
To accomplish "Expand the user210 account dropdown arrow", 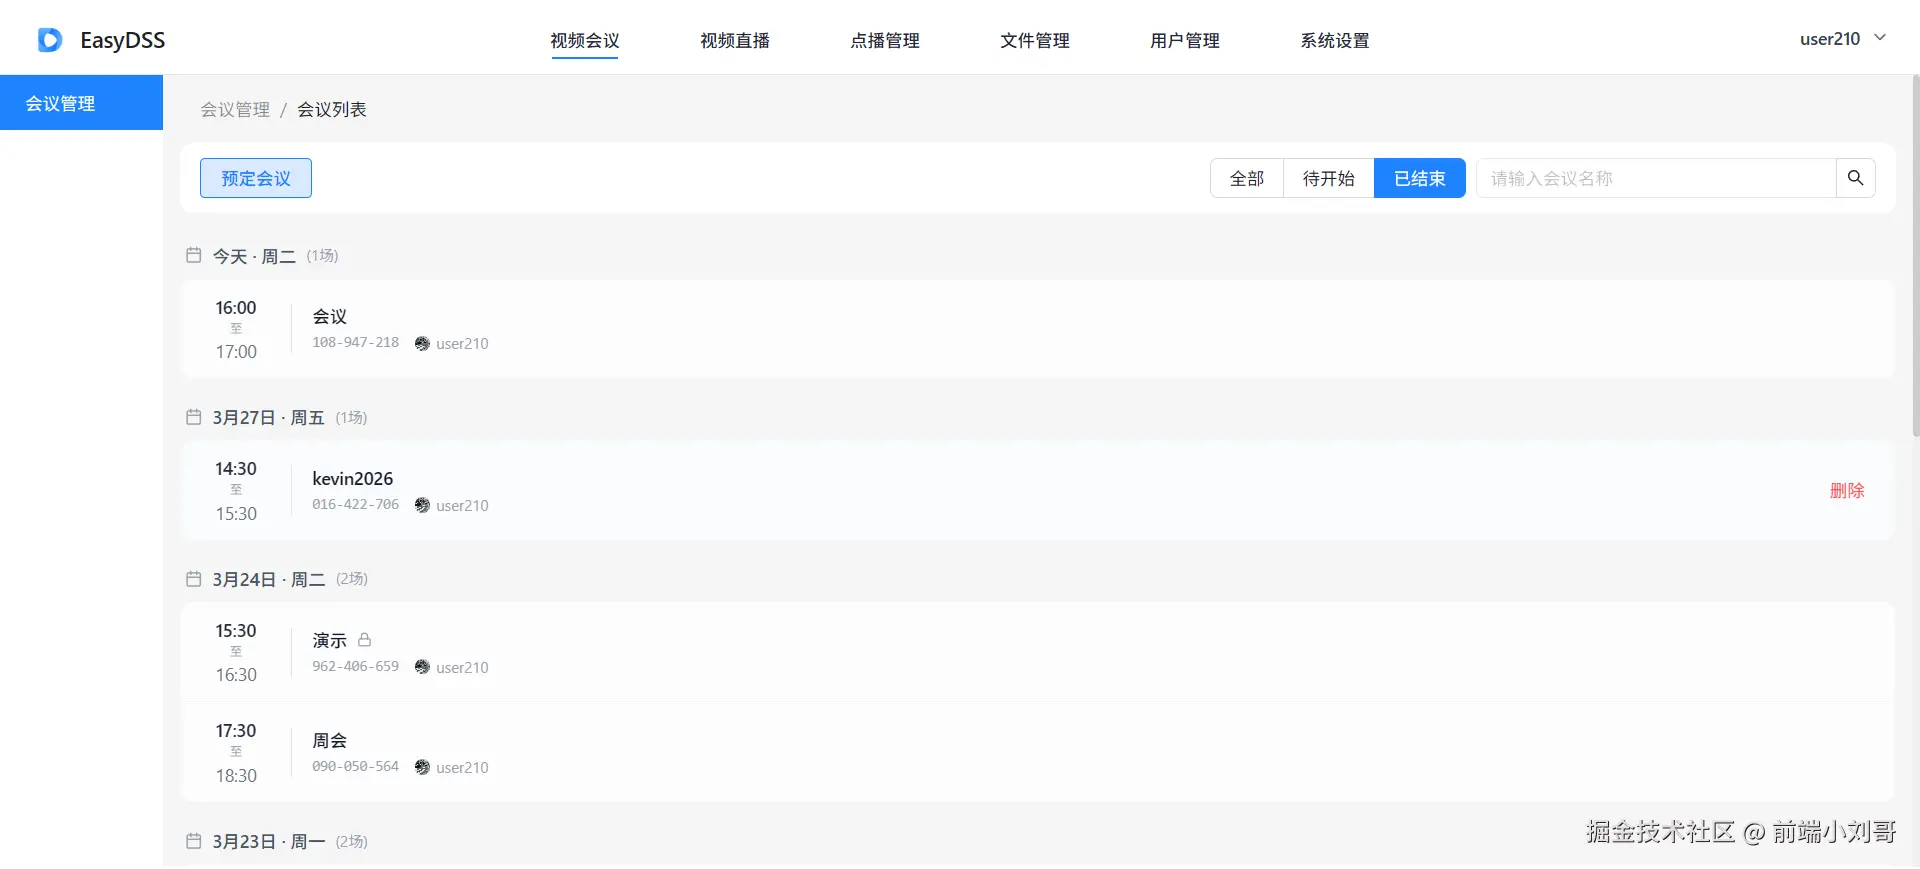I will point(1880,38).
